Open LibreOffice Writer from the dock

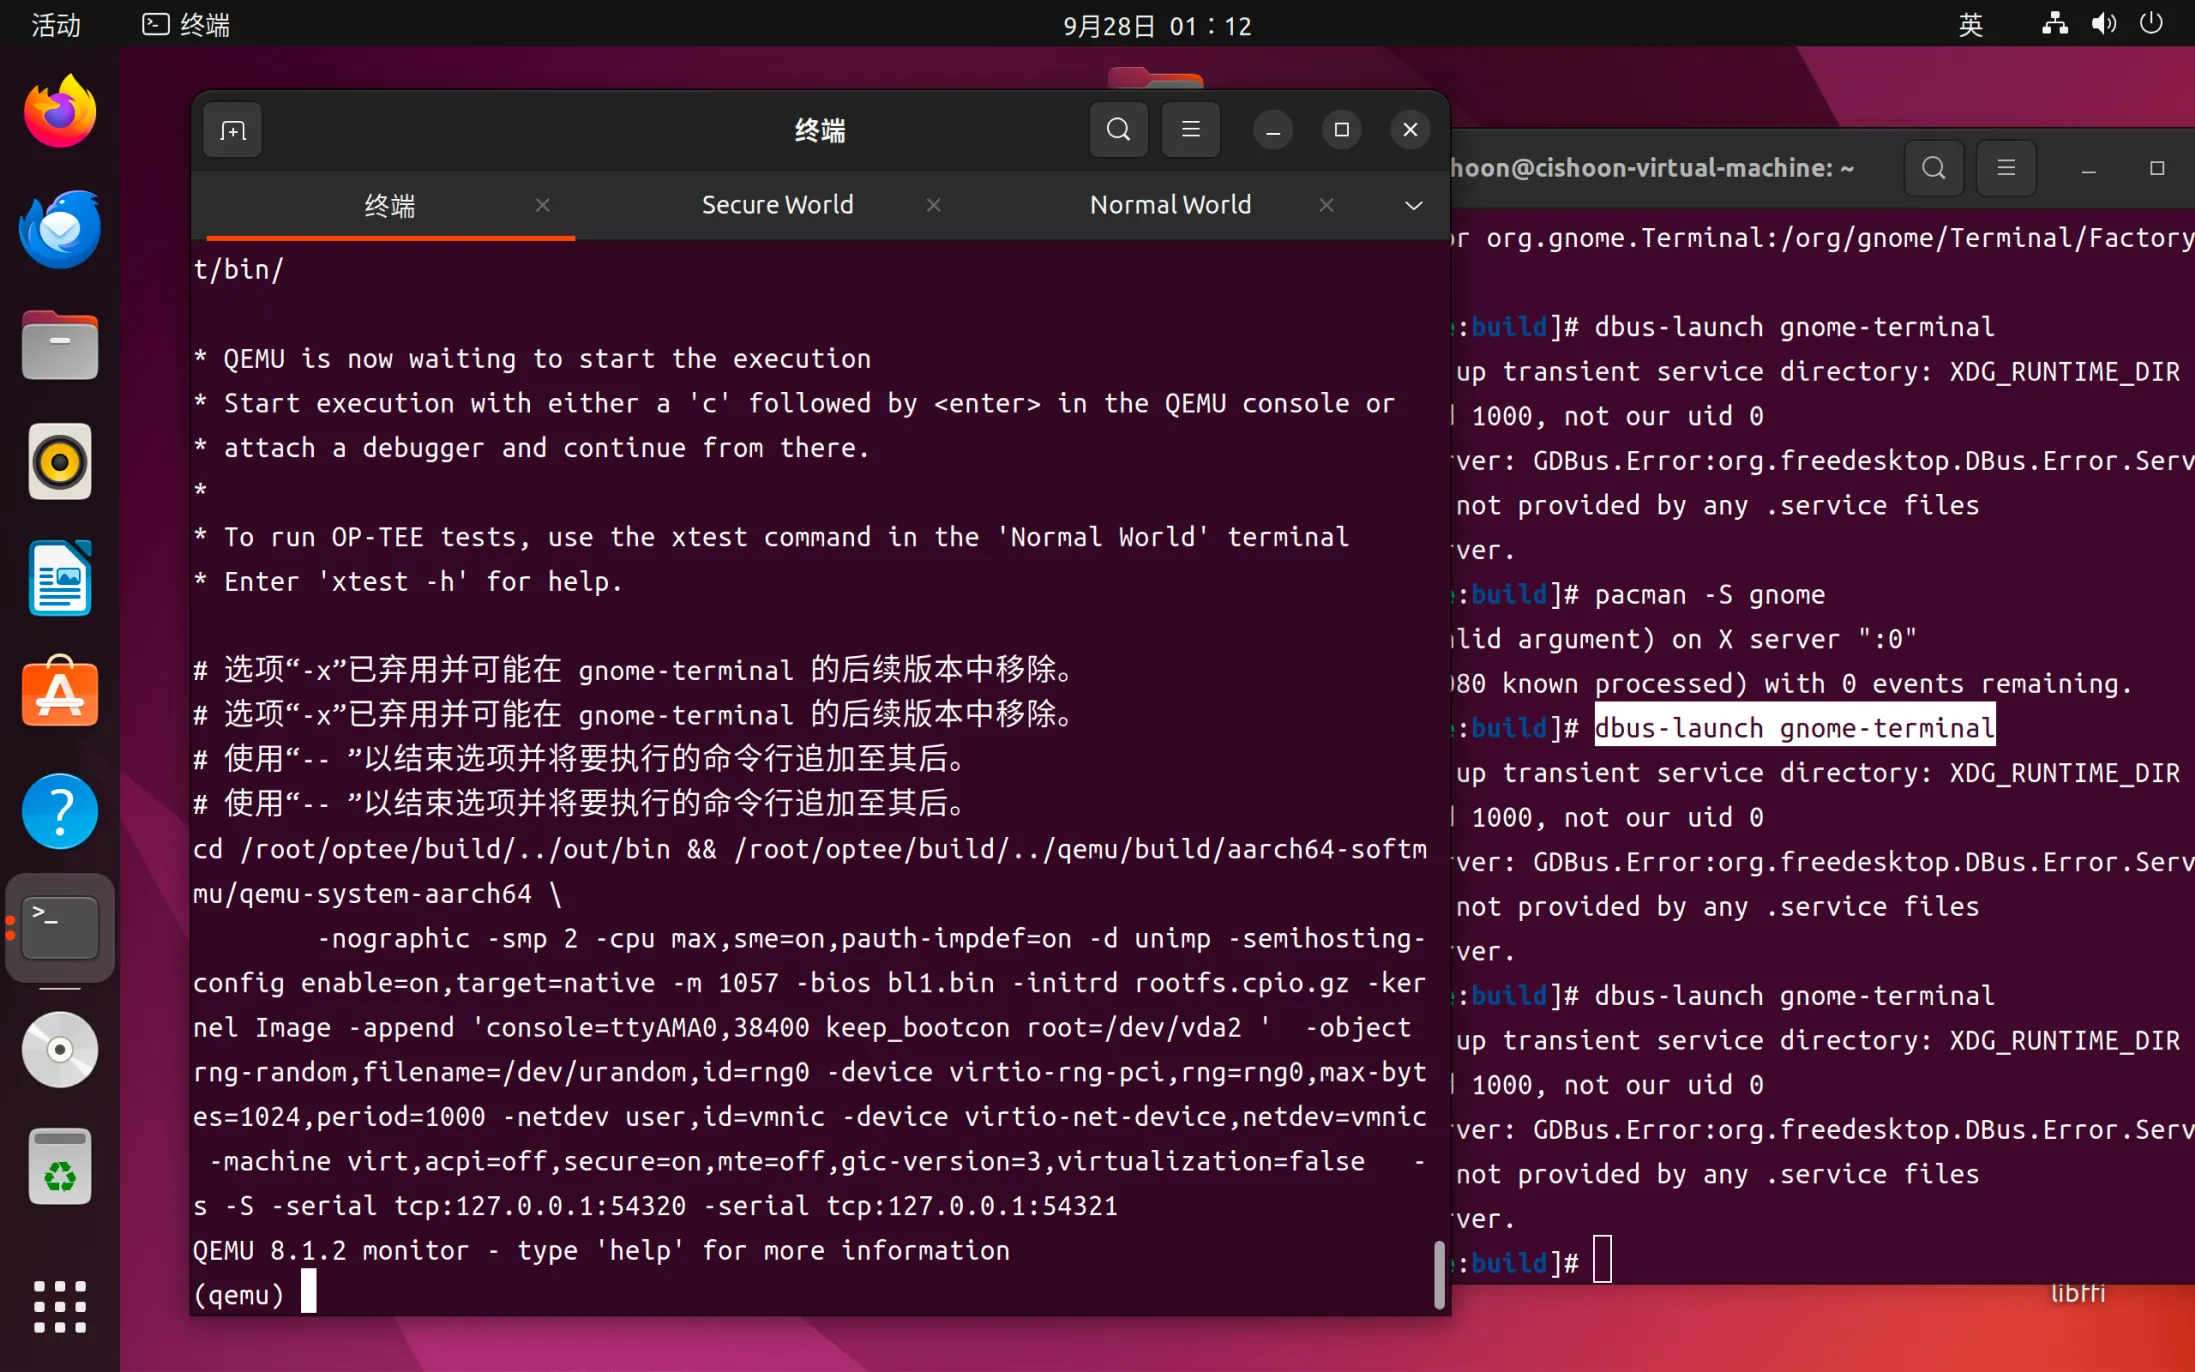[60, 578]
